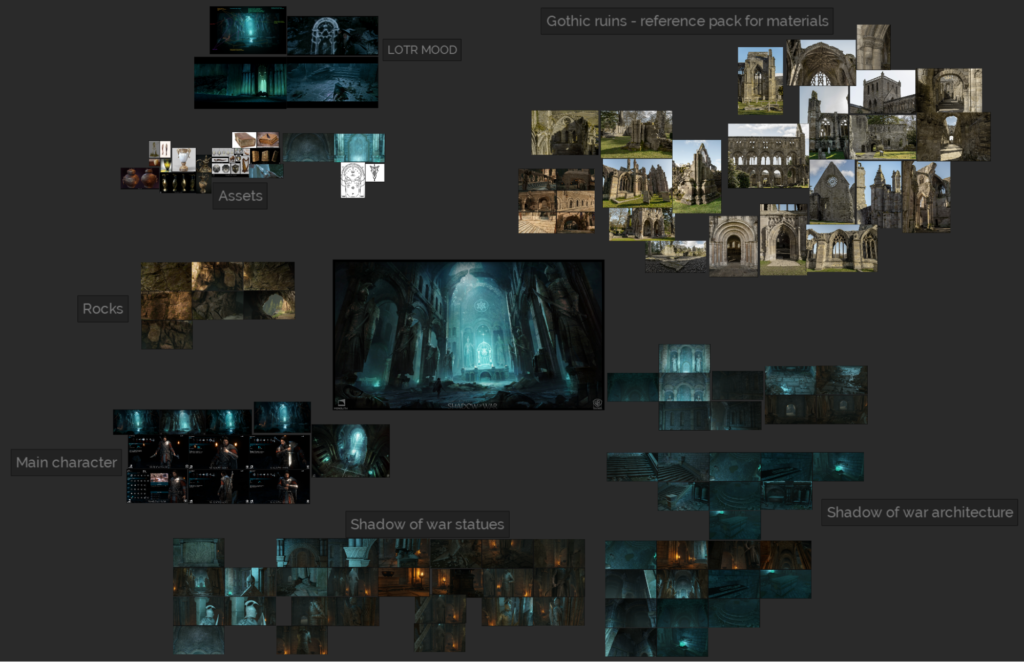Click the bright teal glowing image in Assets group

359,148
